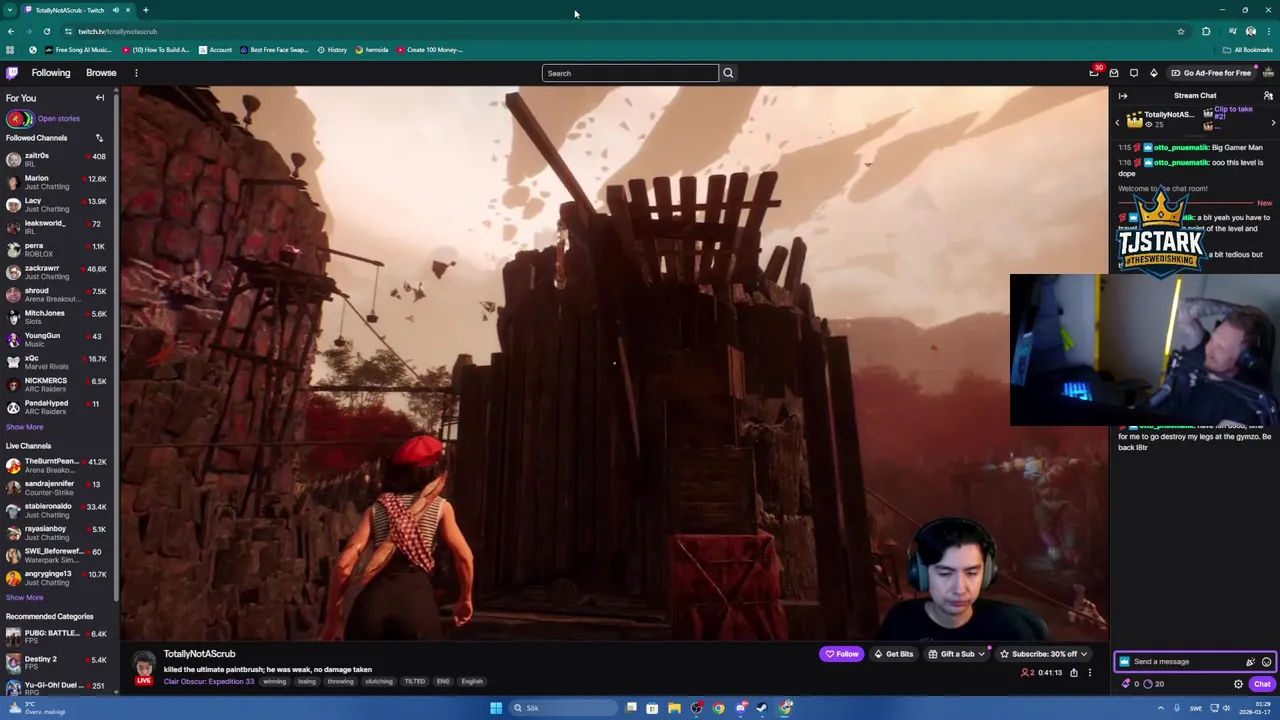The width and height of the screenshot is (1280, 720).
Task: Follow TotallyNotAScrub channel
Action: pos(841,654)
